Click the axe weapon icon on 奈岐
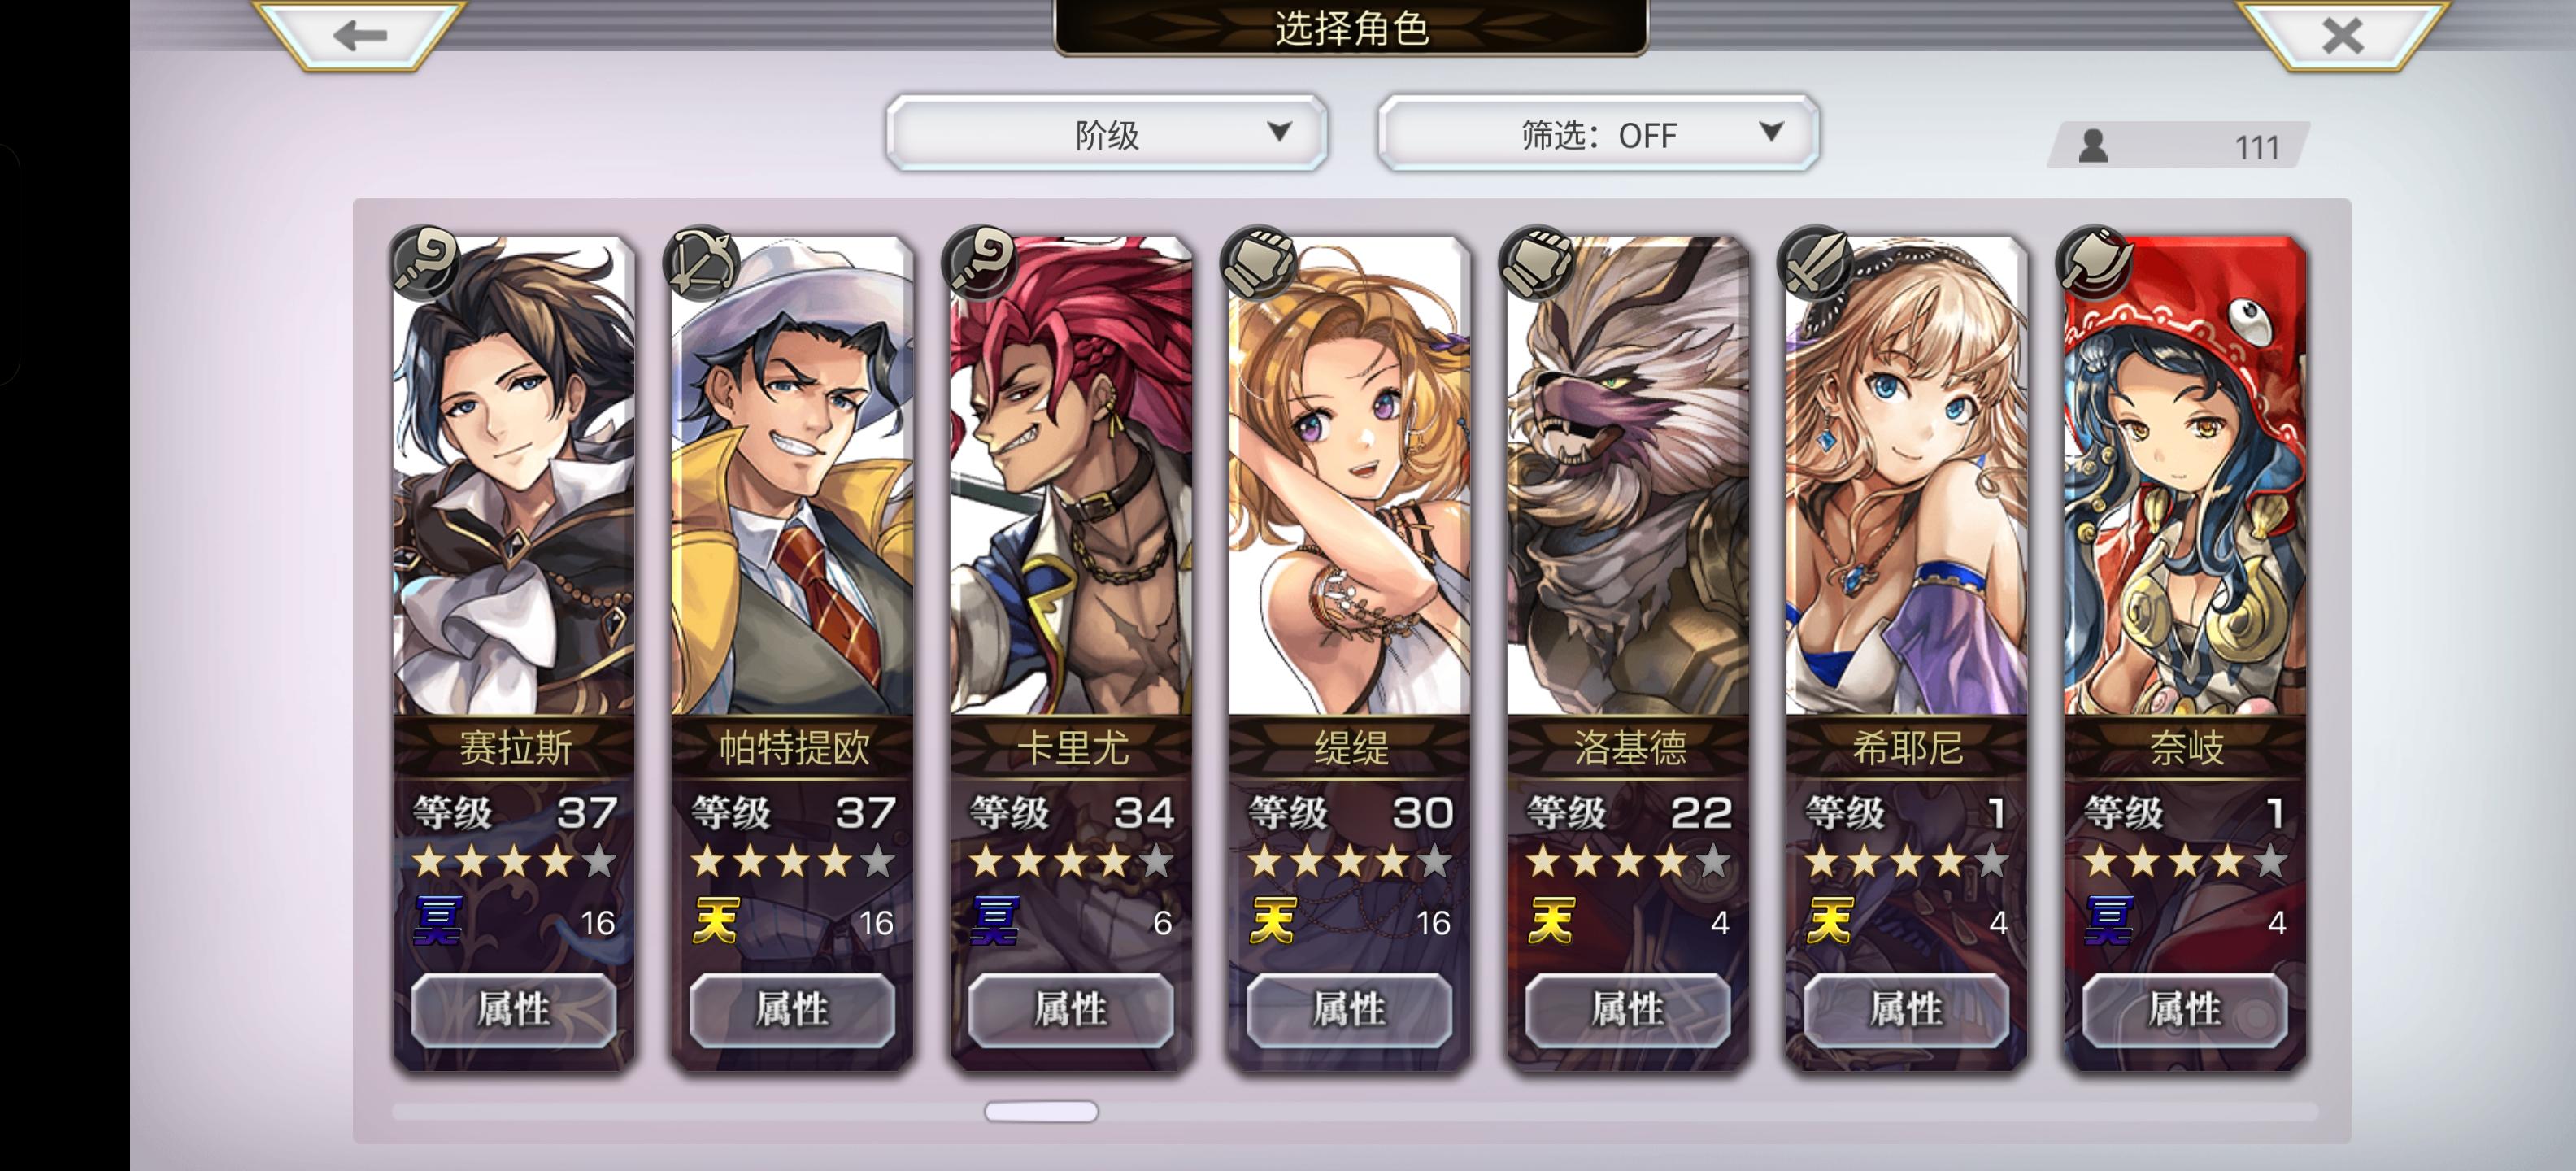Image resolution: width=2576 pixels, height=1171 pixels. (x=2094, y=262)
